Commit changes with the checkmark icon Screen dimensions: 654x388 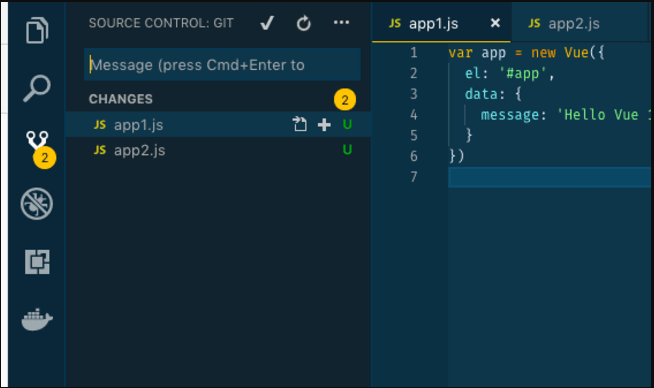click(267, 23)
